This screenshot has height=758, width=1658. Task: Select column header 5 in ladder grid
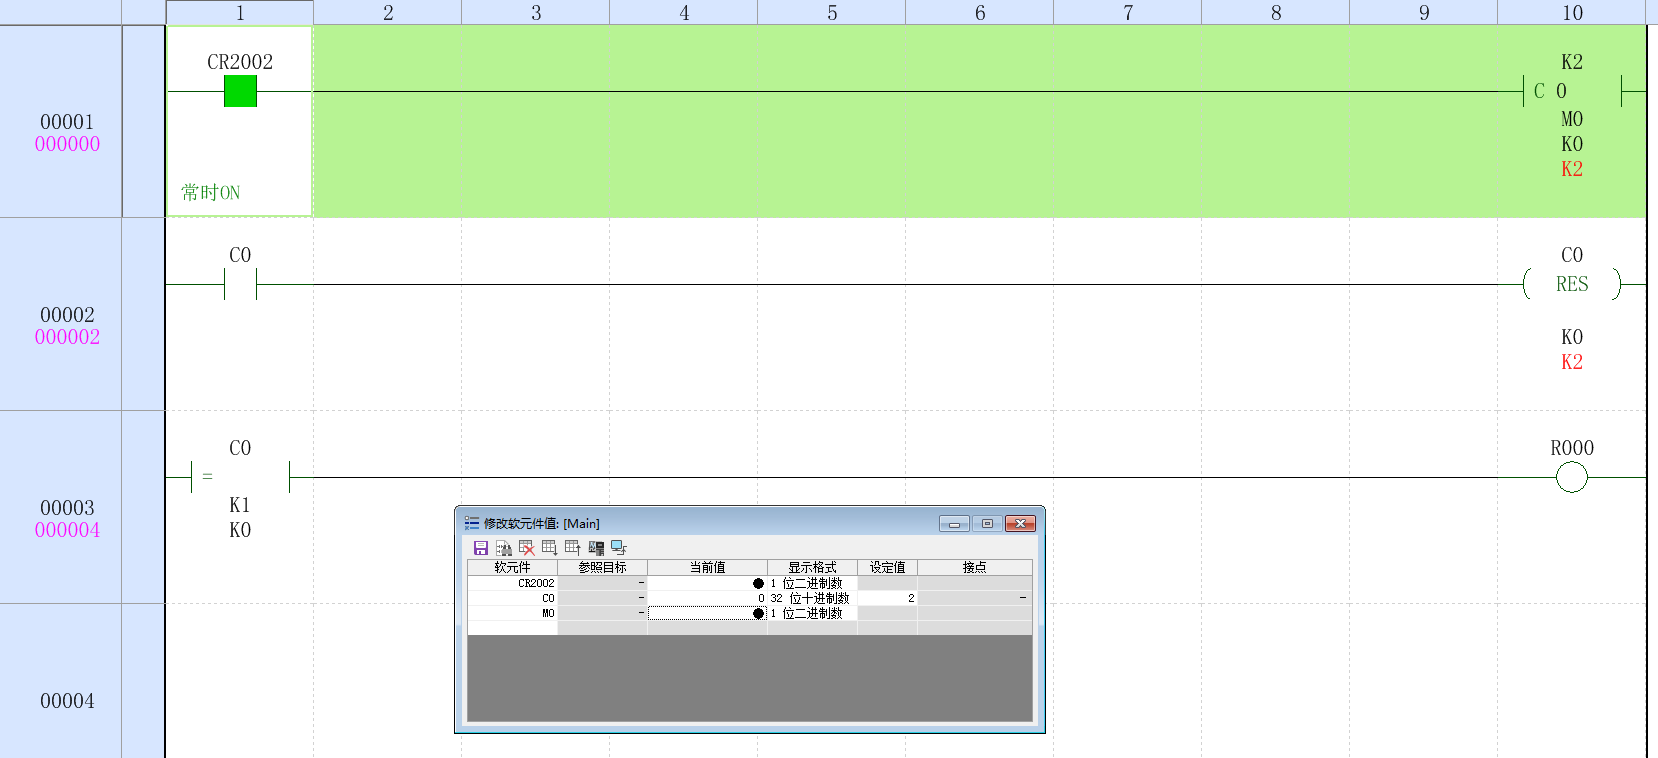click(x=832, y=13)
